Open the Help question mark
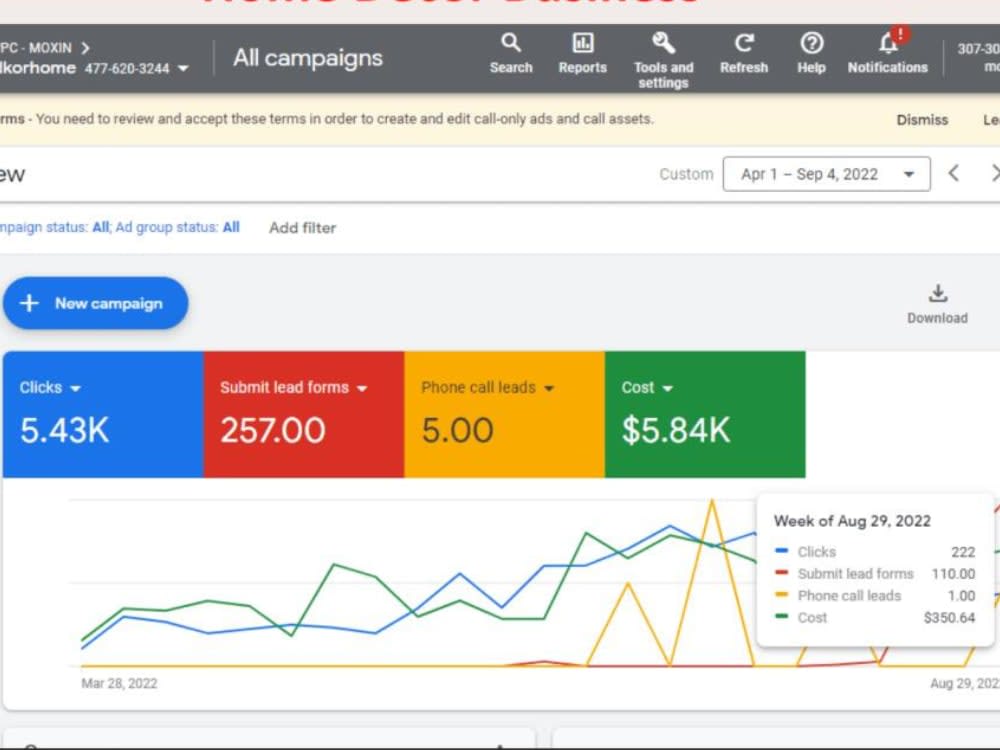This screenshot has width=1000, height=750. (811, 43)
